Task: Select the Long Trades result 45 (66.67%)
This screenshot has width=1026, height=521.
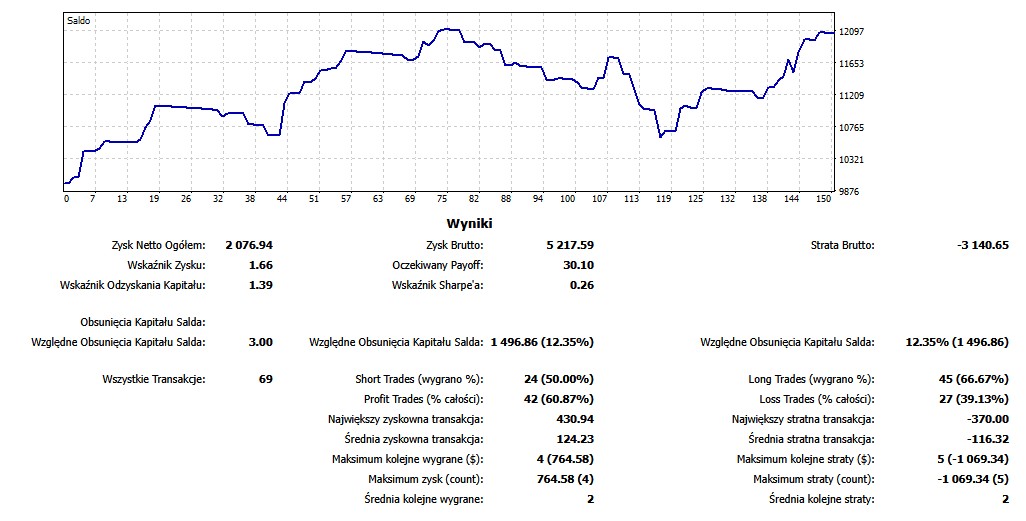Action: click(x=970, y=379)
